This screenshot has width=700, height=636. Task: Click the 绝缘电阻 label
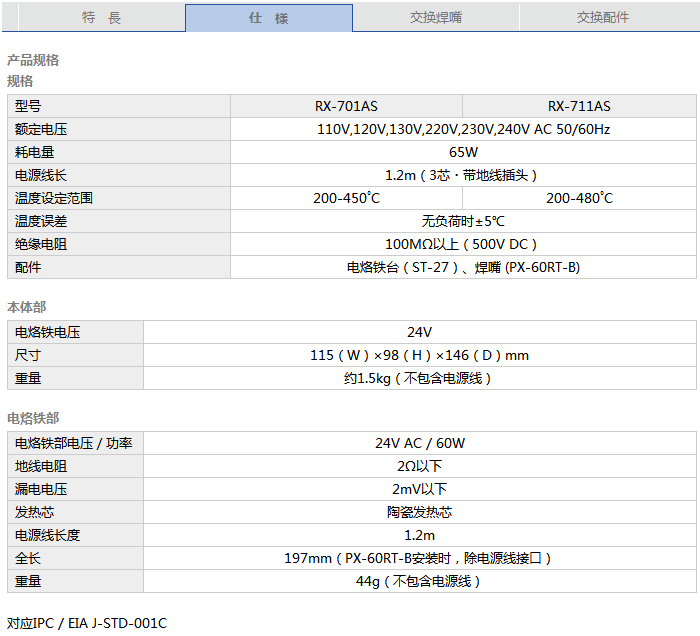[119, 244]
